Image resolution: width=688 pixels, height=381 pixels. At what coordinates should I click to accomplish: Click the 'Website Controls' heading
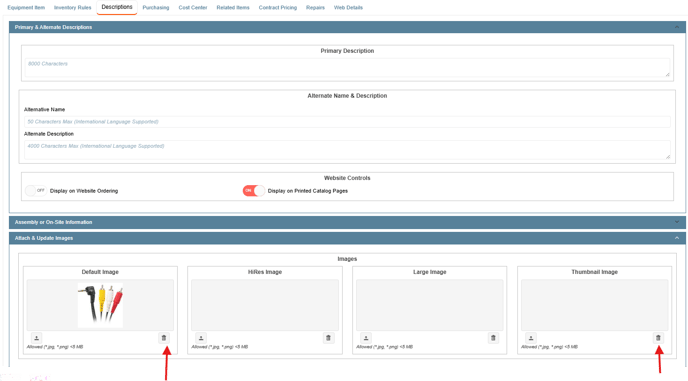click(347, 178)
